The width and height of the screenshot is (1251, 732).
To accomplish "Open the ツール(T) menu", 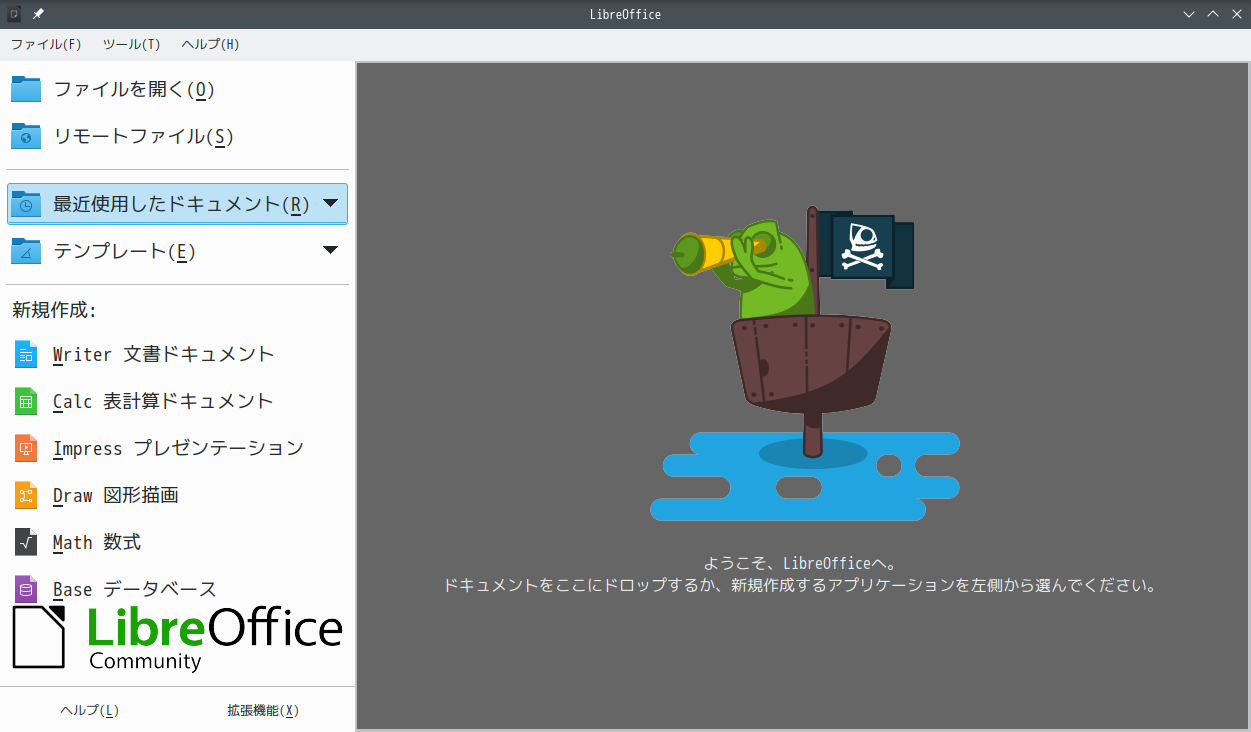I will point(131,44).
